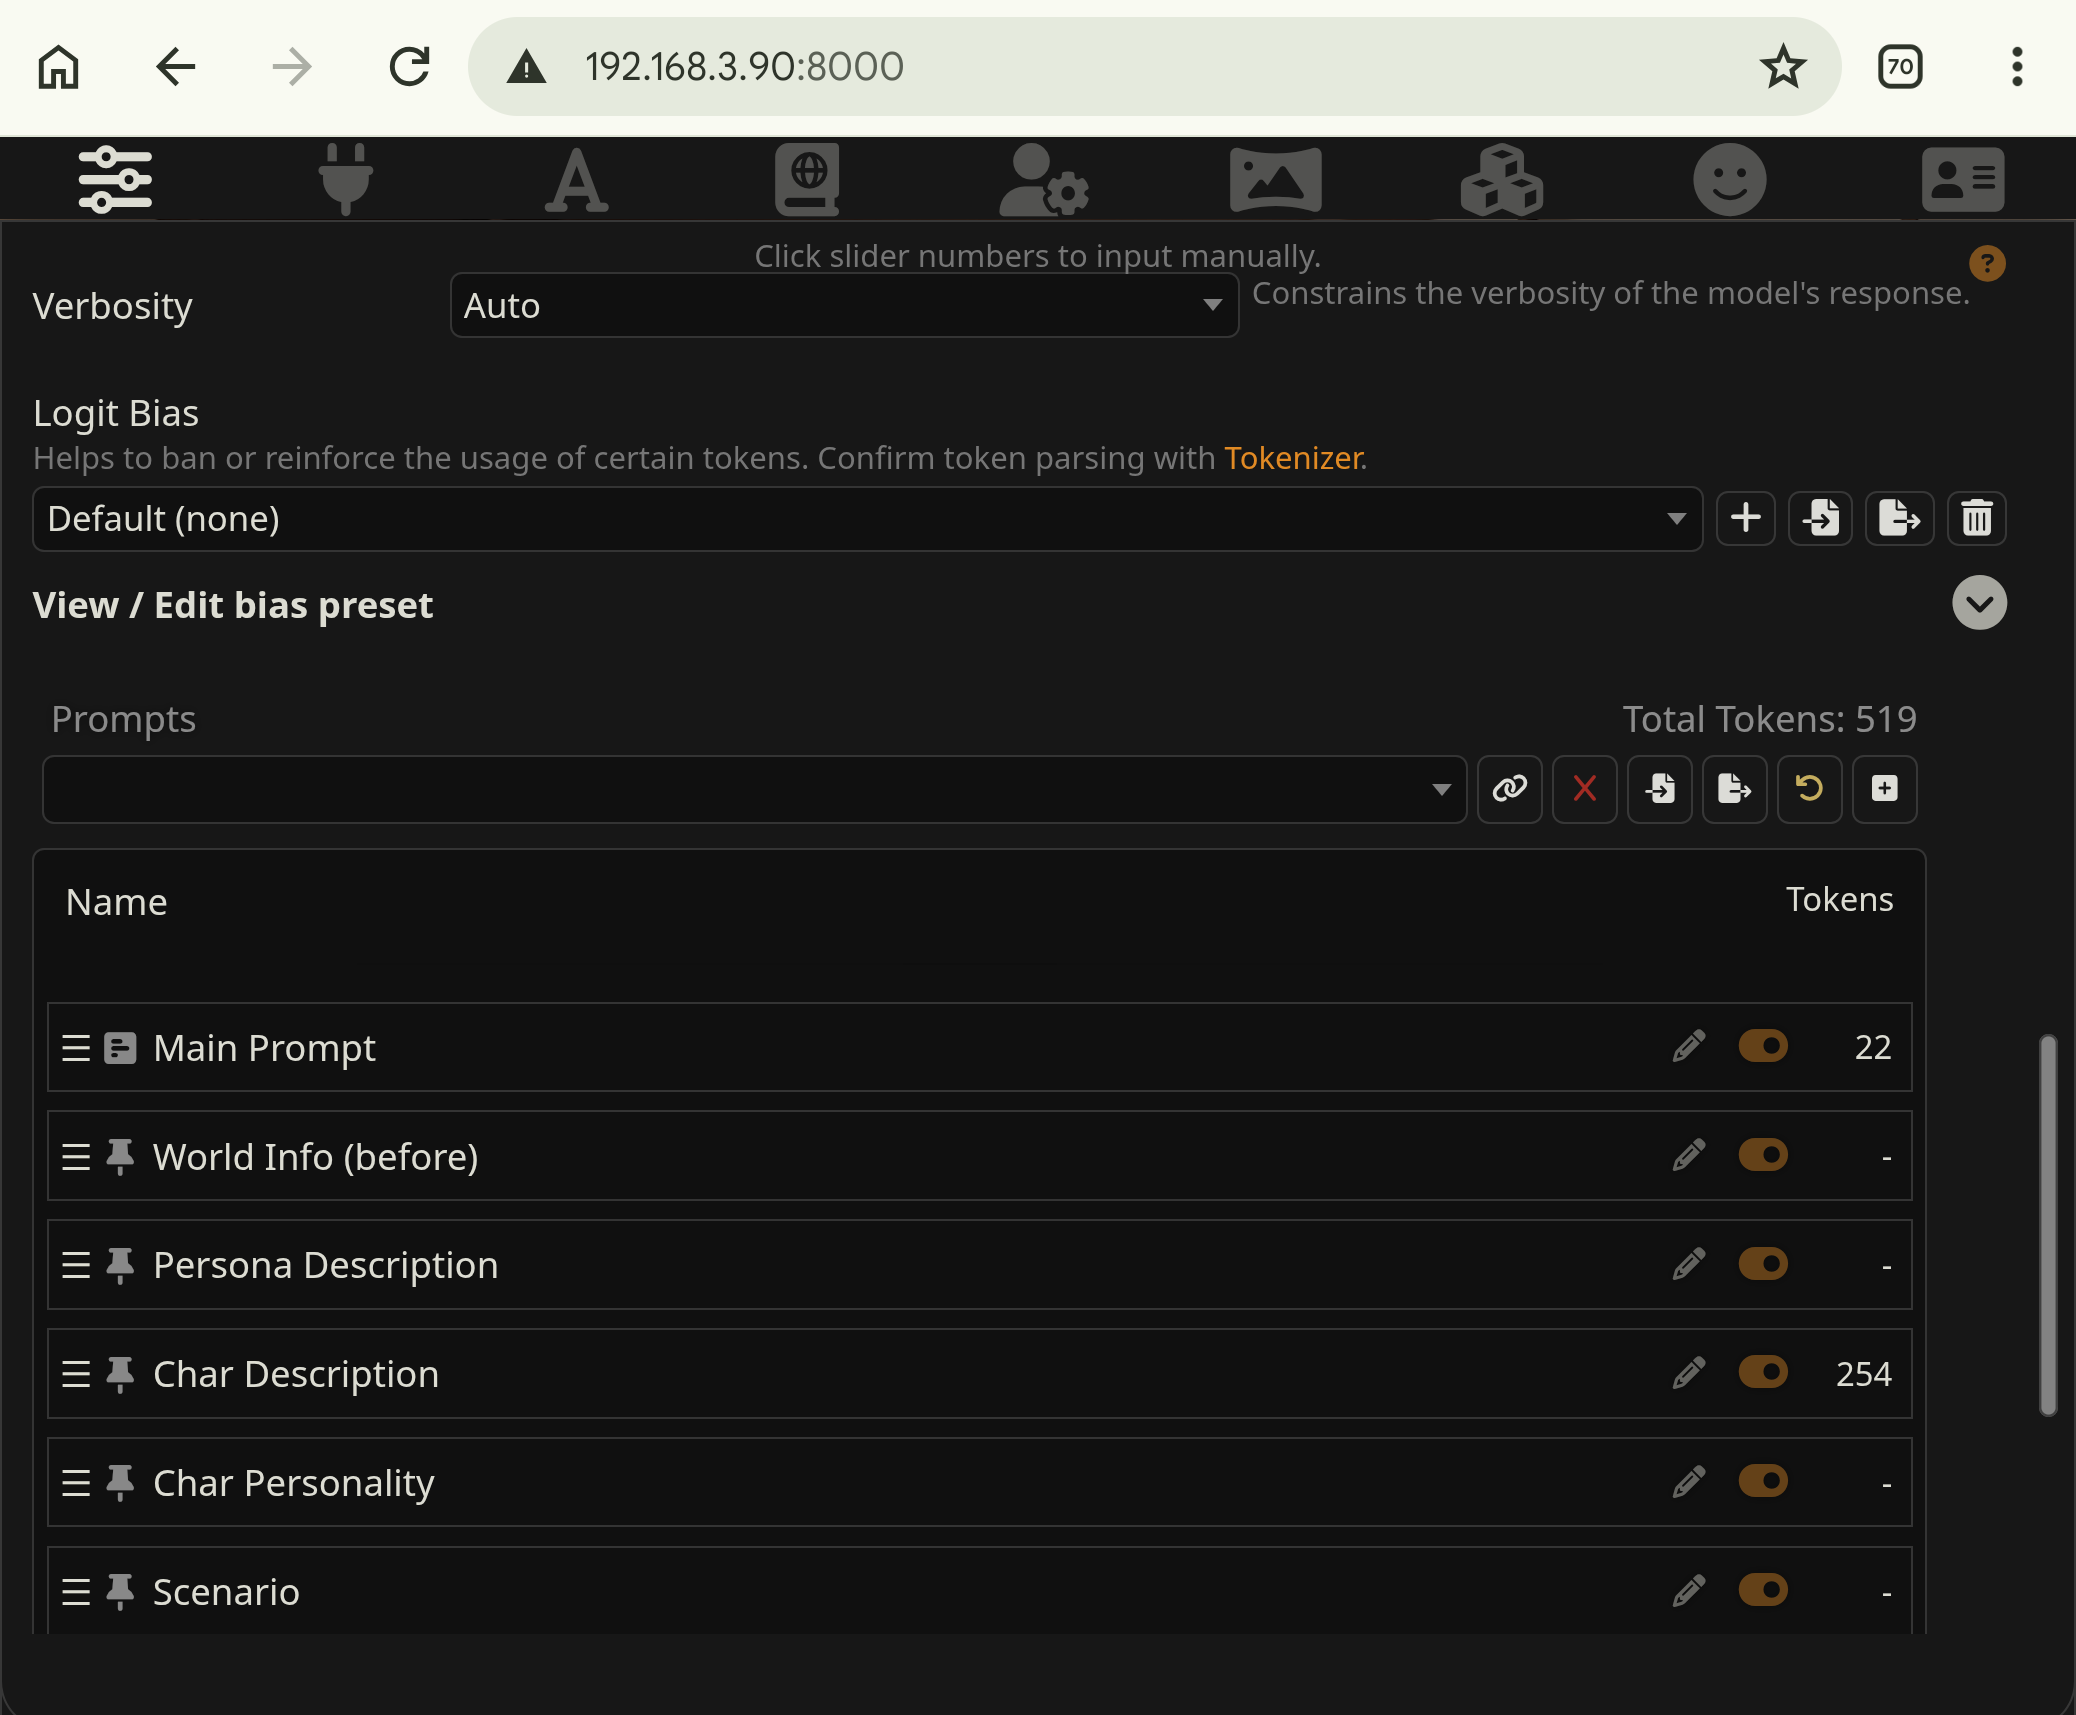2076x1715 pixels.
Task: Toggle off the Main Prompt switch
Action: 1763,1047
